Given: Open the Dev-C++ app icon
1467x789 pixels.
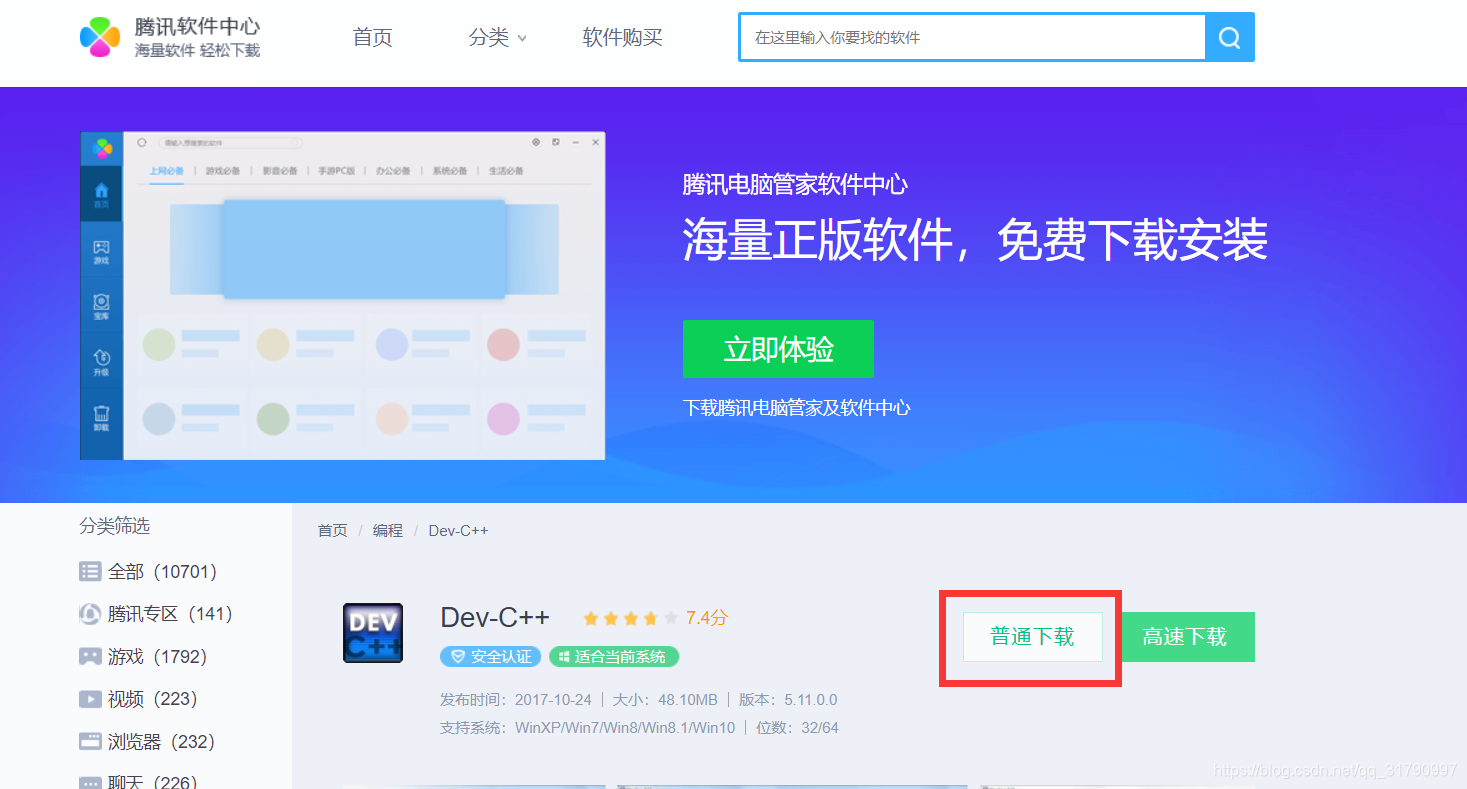Looking at the screenshot, I should pos(373,632).
